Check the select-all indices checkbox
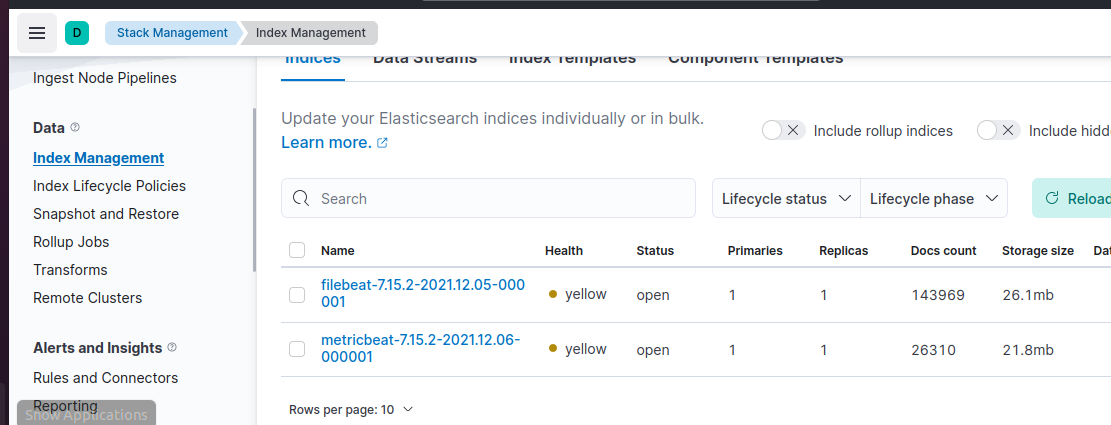Screen dimensions: 1111x425 [297, 250]
